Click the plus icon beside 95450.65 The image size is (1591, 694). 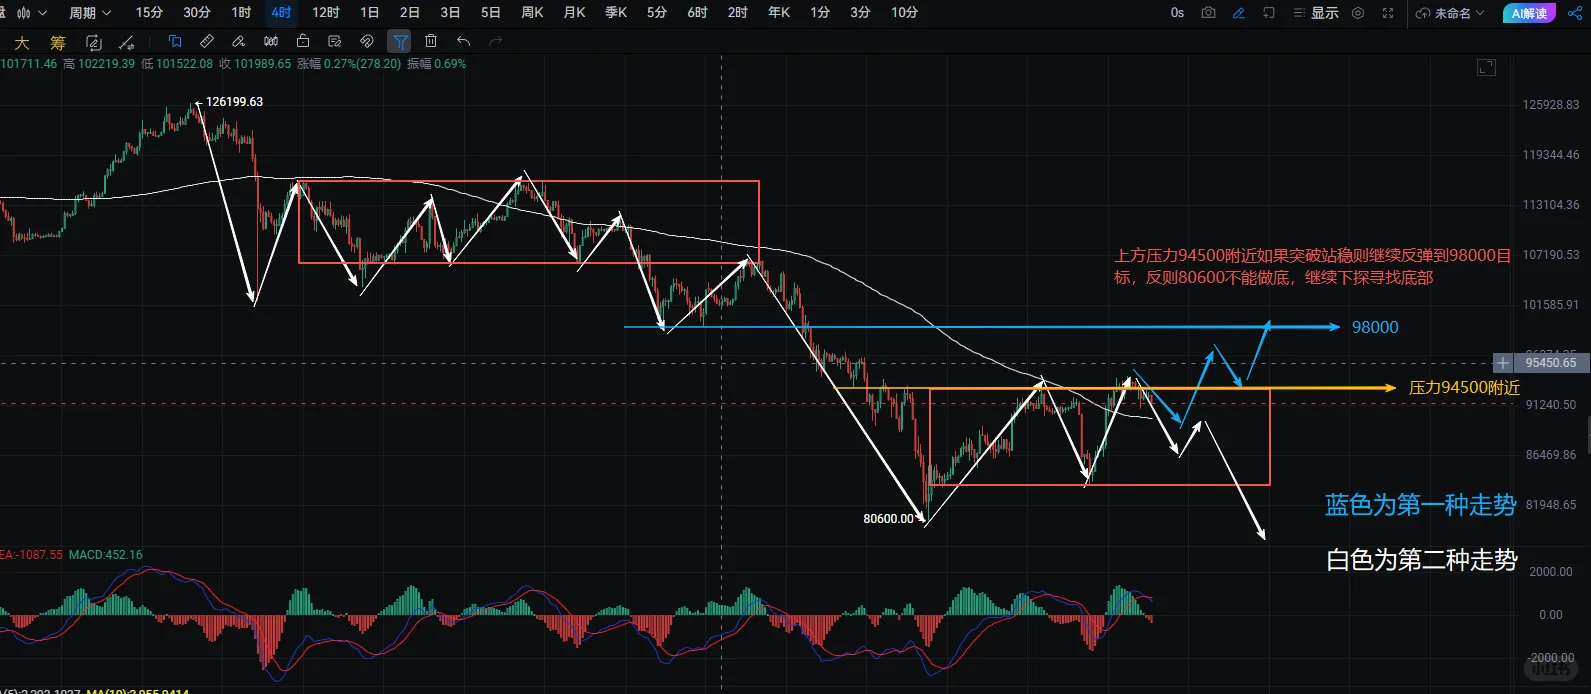[x=1503, y=363]
